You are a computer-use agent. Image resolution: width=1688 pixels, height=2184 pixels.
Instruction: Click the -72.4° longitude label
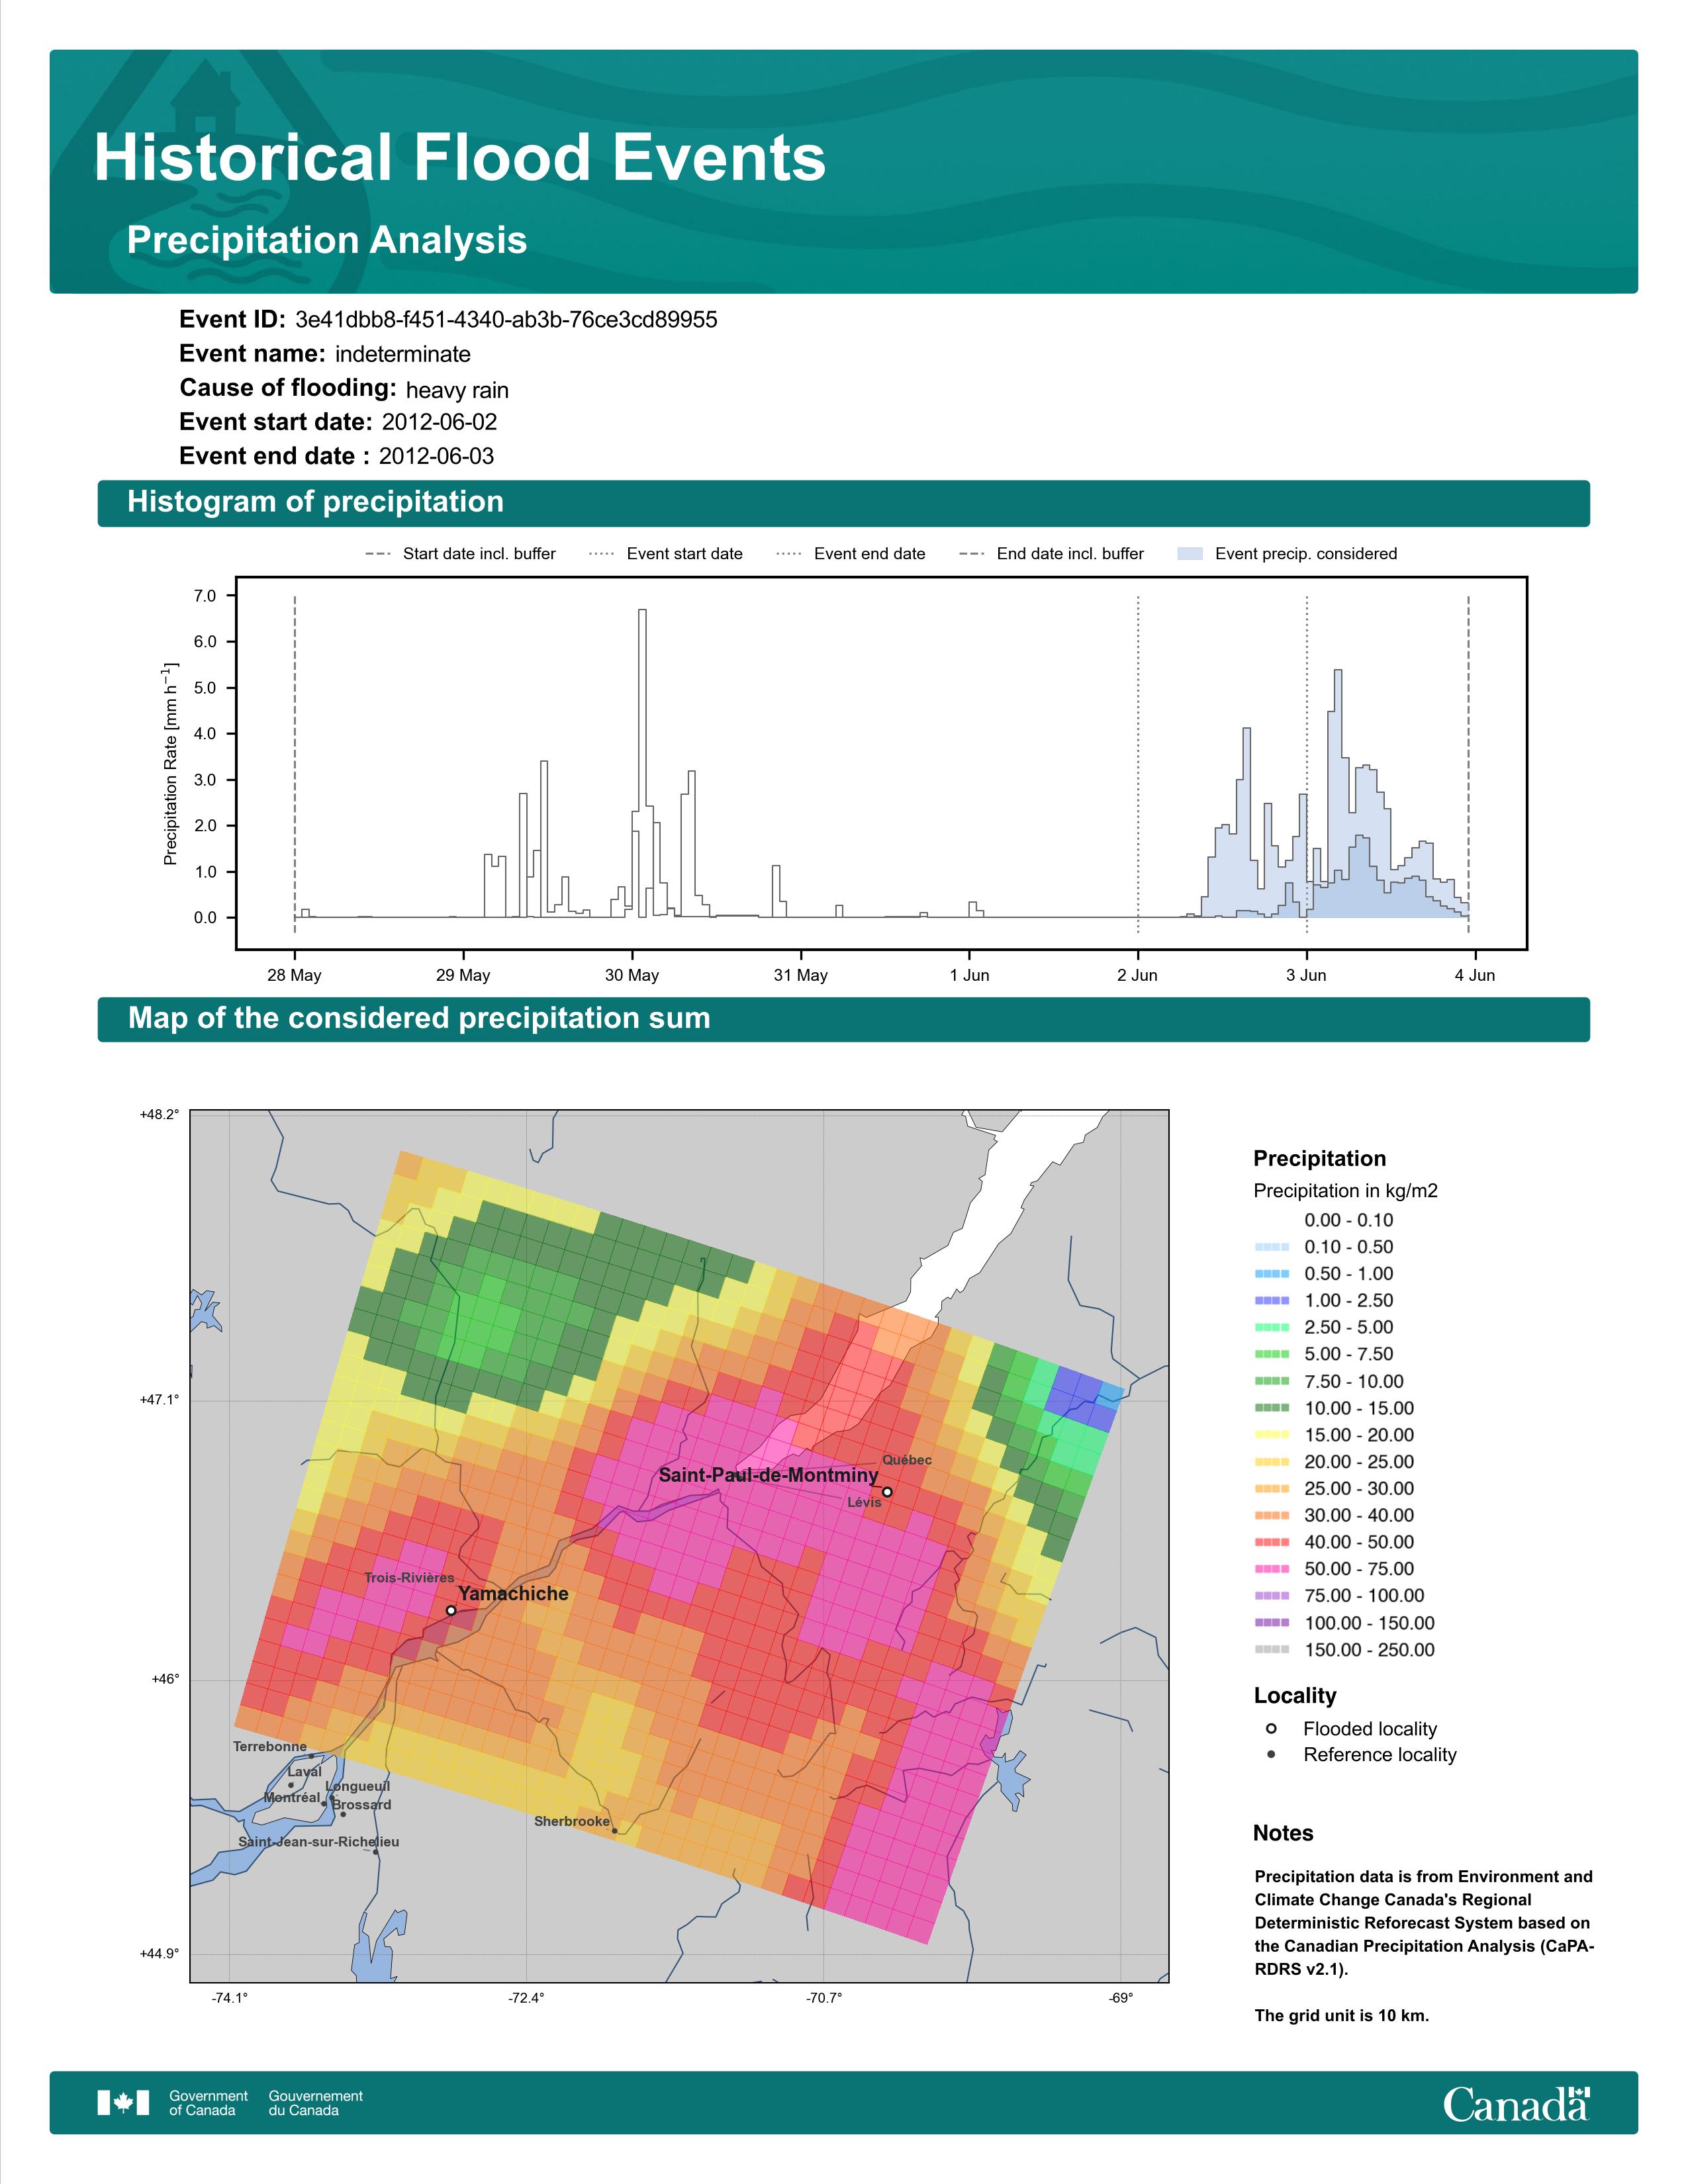coord(526,1998)
